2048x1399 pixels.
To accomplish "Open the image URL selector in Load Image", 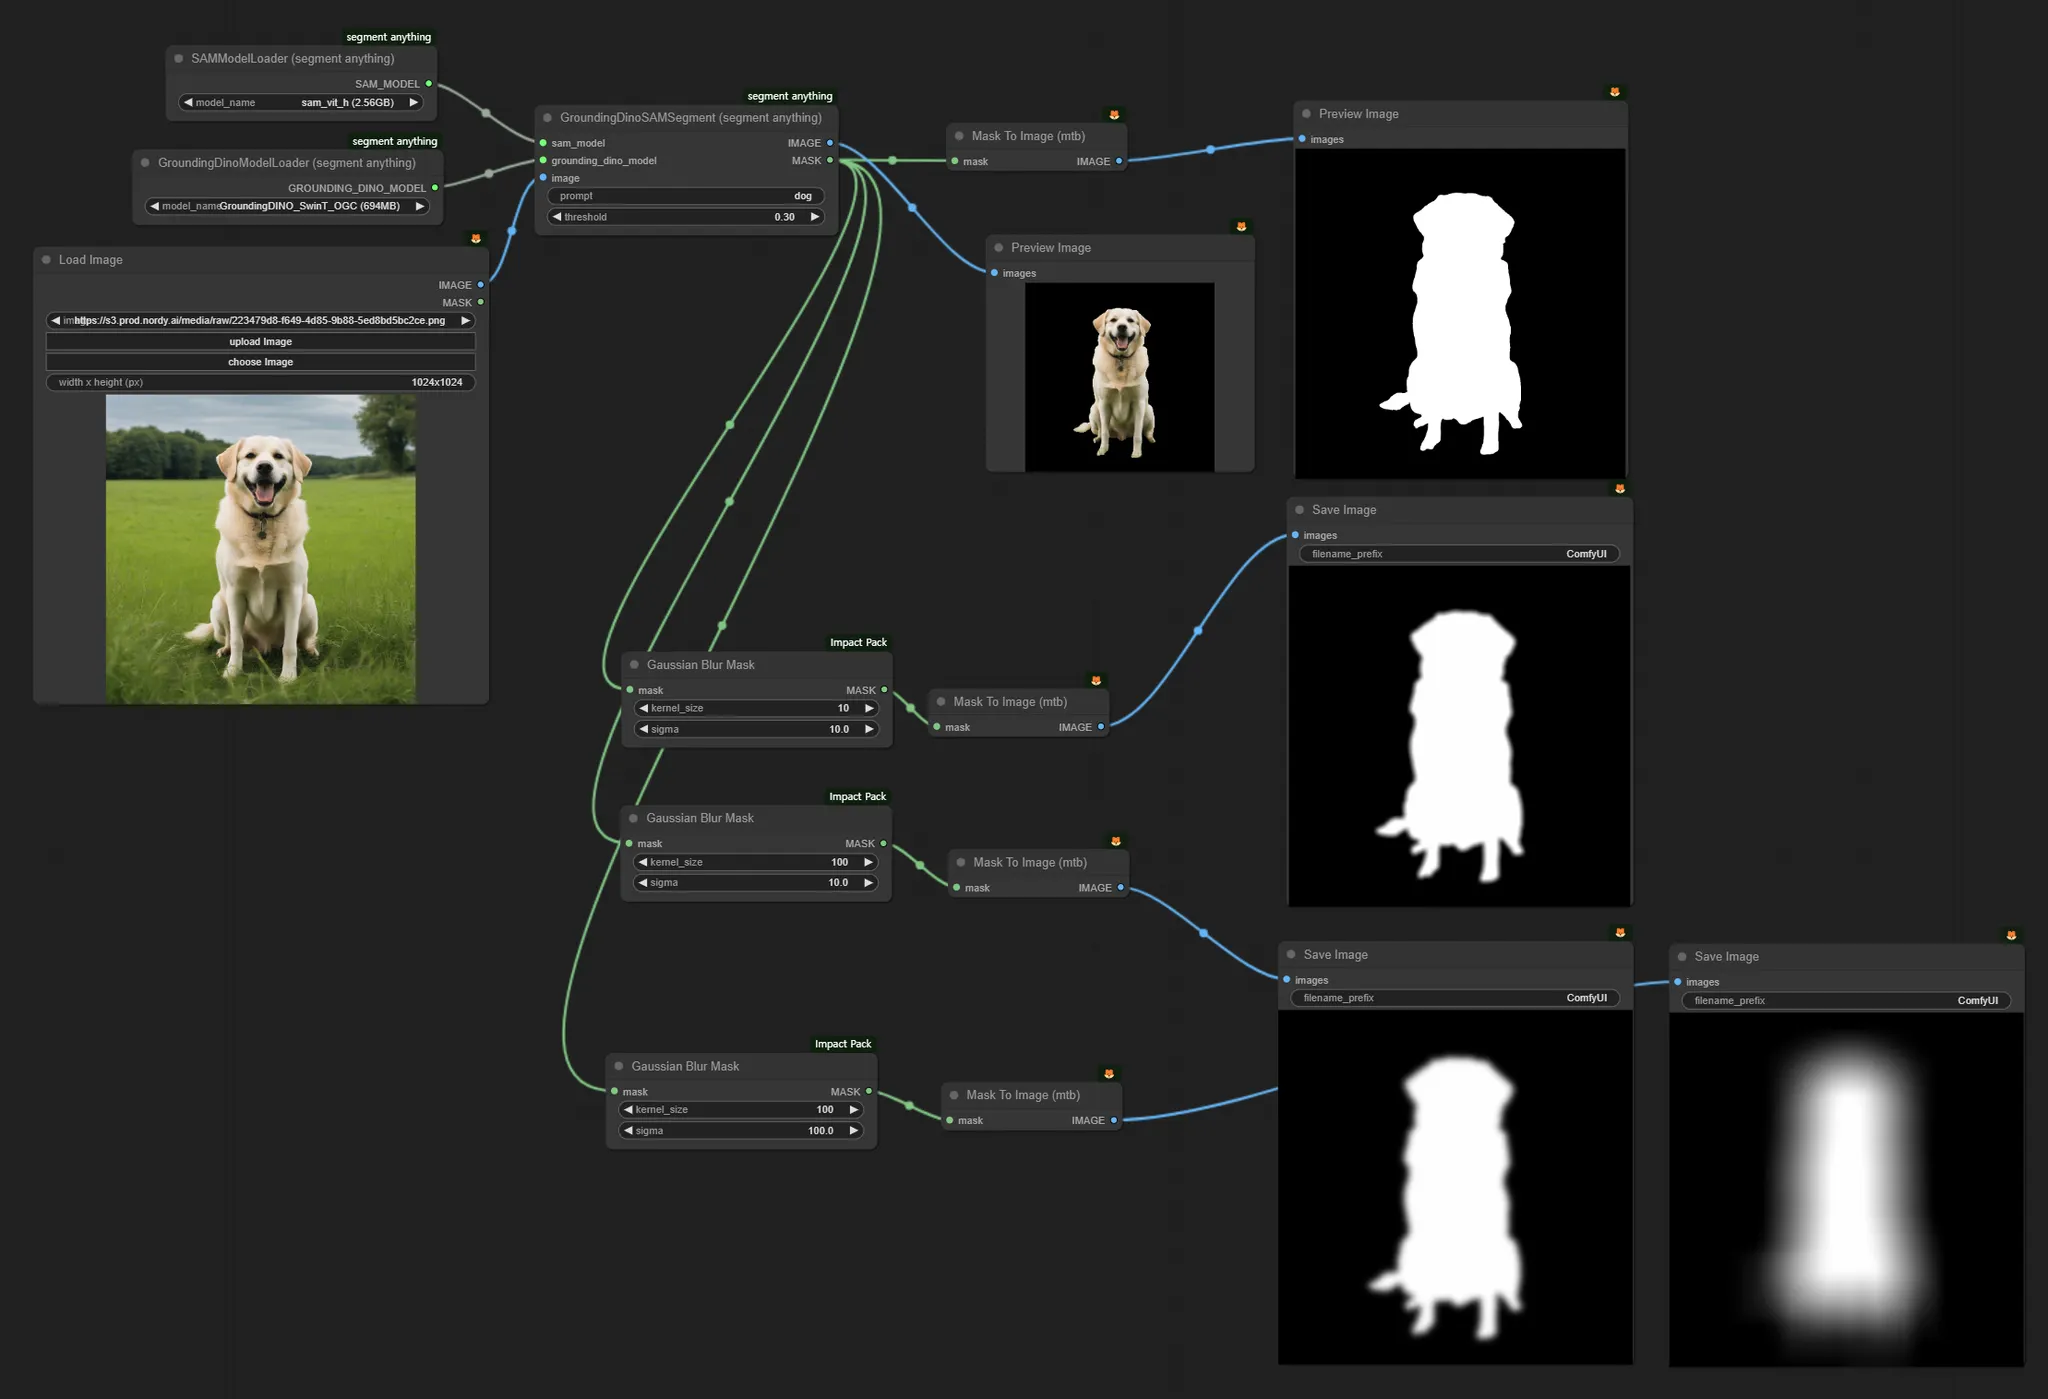I will (260, 321).
